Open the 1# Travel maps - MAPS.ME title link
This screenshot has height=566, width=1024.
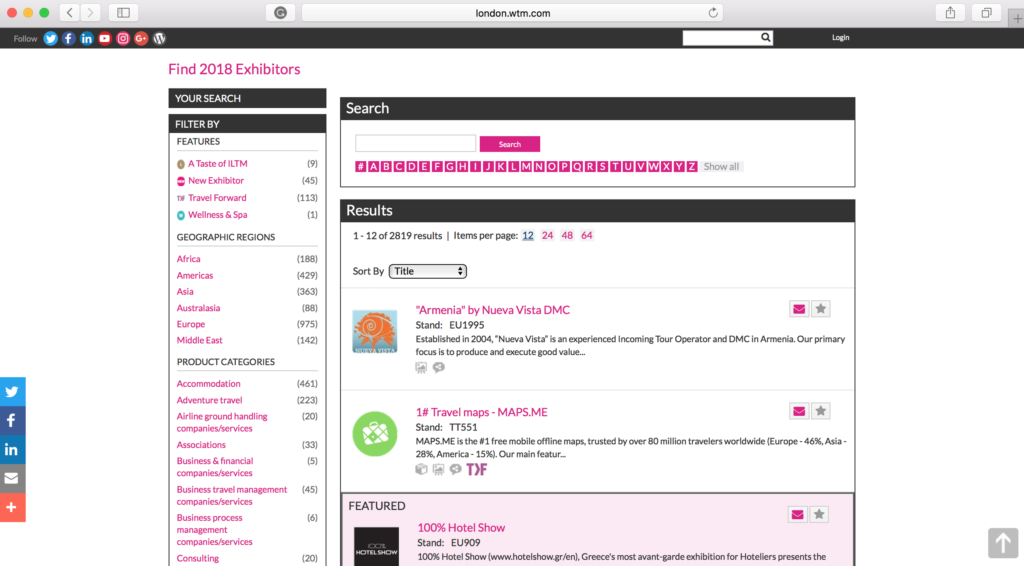[481, 413]
